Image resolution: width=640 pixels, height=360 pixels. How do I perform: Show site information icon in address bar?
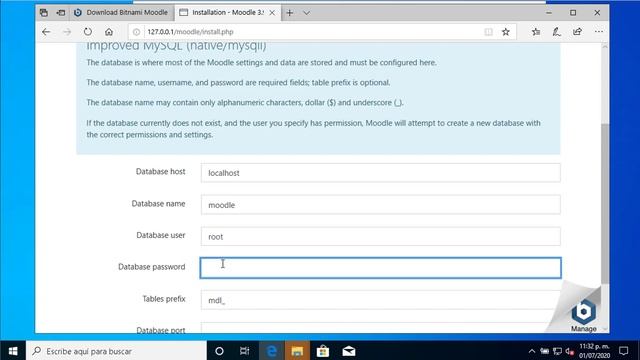pos(137,32)
